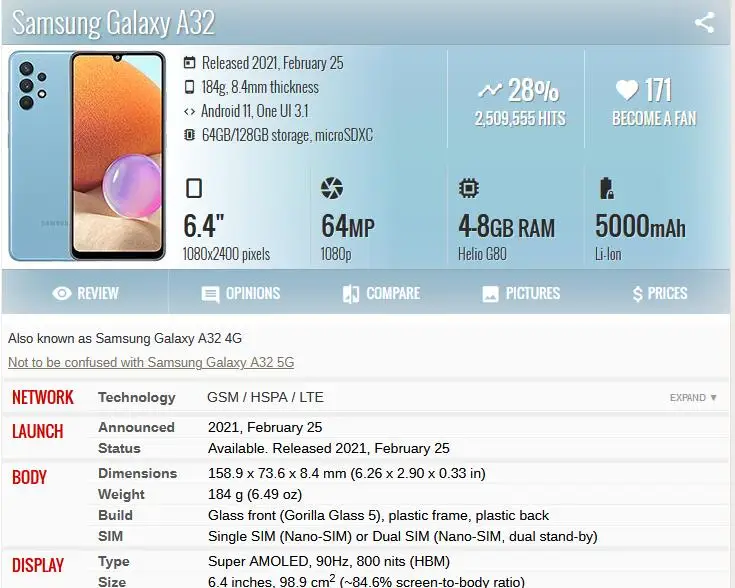Click the Samsung Galaxy A32 page title

click(x=113, y=23)
